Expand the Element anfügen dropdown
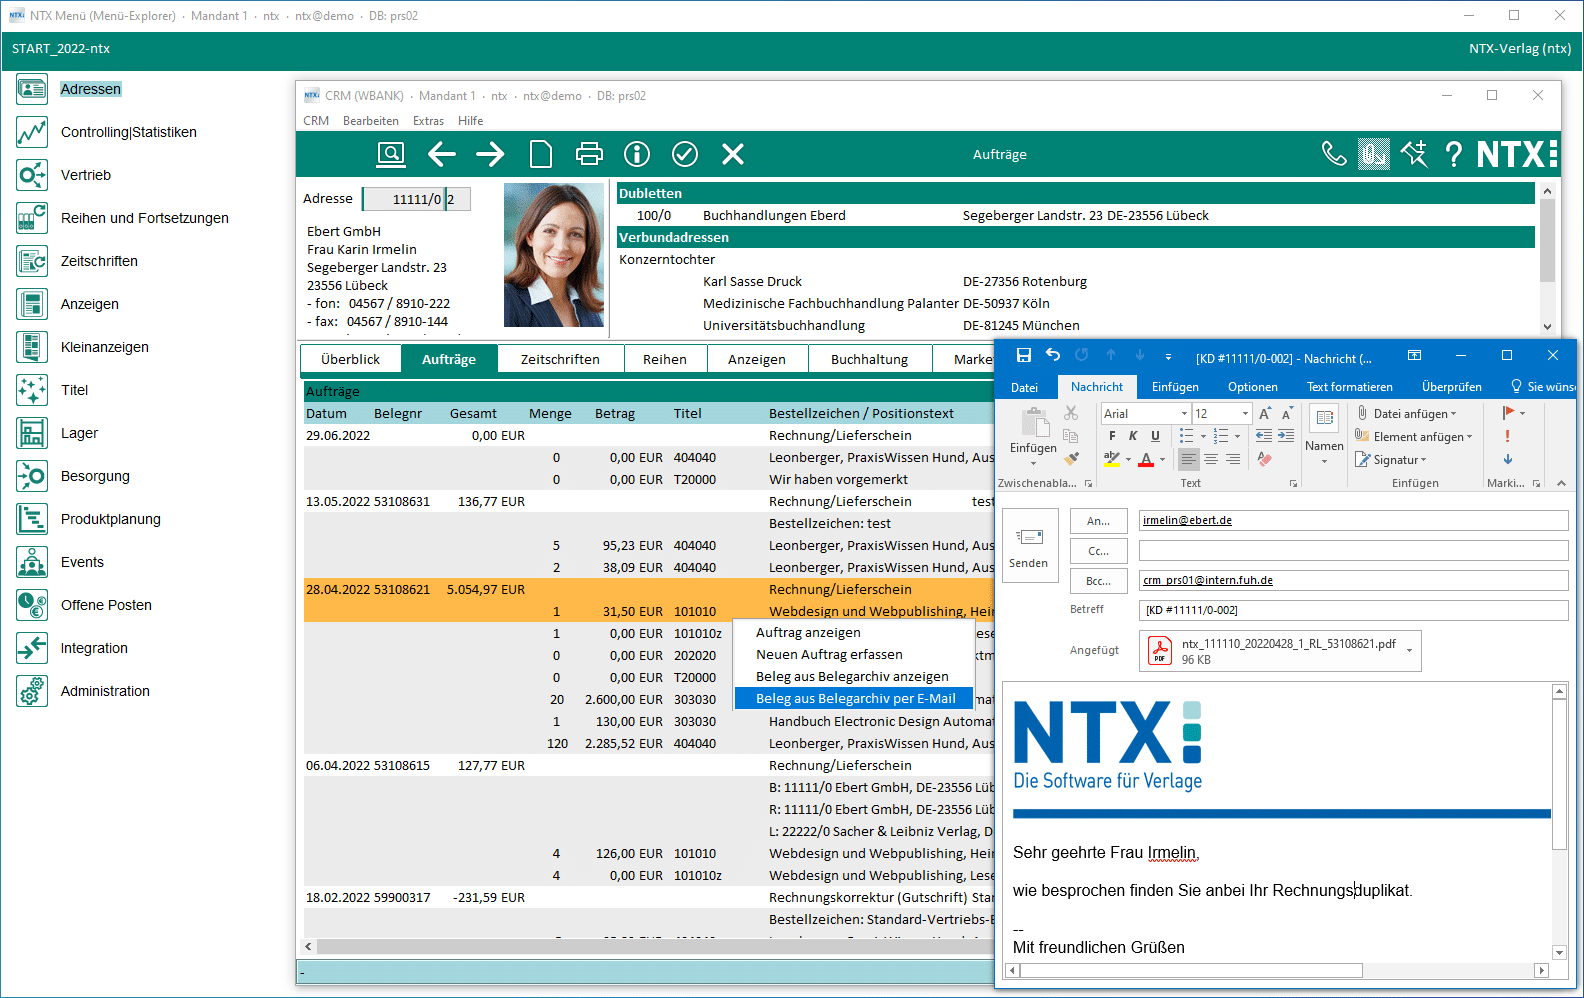The height and width of the screenshot is (998, 1584). pyautogui.click(x=1469, y=437)
